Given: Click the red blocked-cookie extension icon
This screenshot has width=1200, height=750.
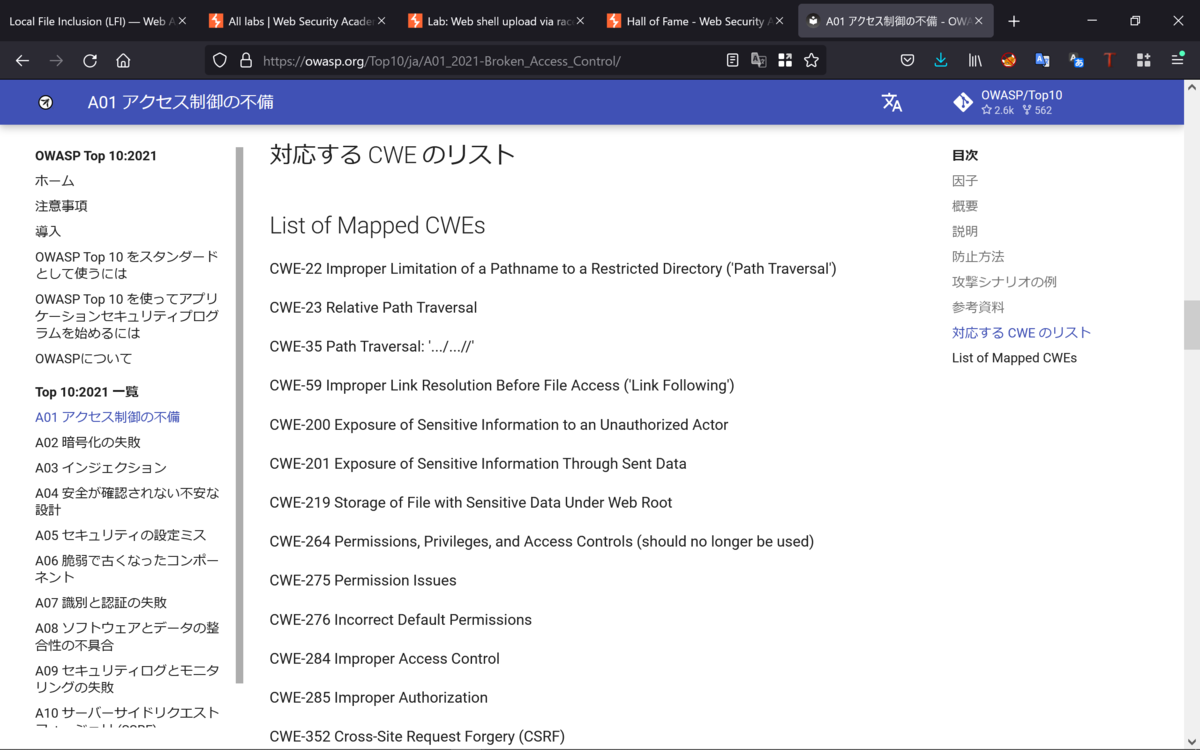Looking at the screenshot, I should pyautogui.click(x=1008, y=60).
